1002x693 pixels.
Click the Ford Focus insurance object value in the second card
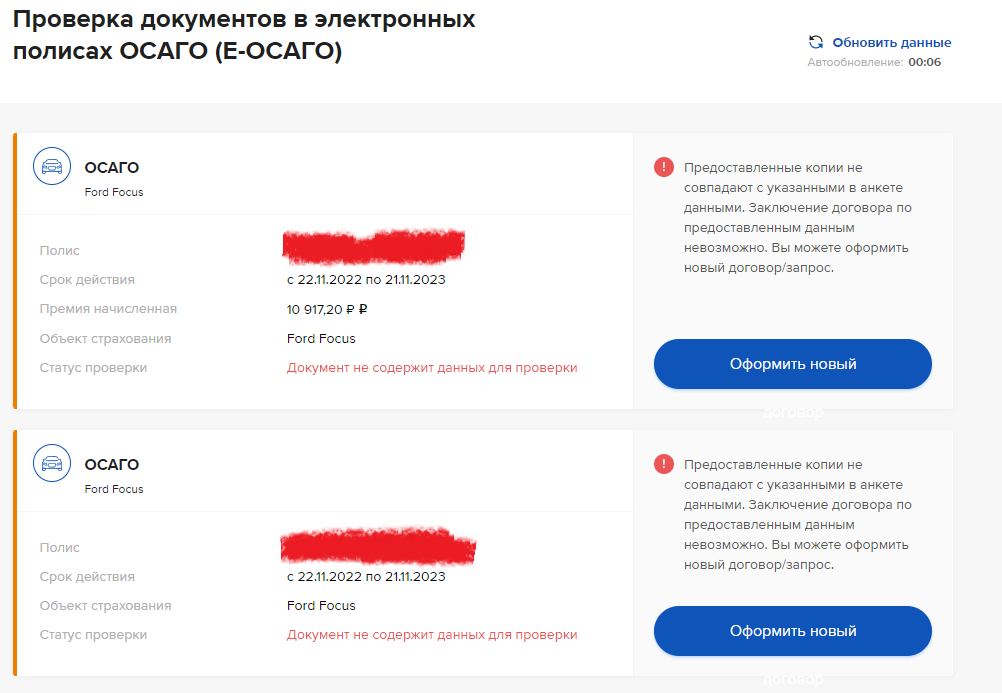tap(321, 606)
